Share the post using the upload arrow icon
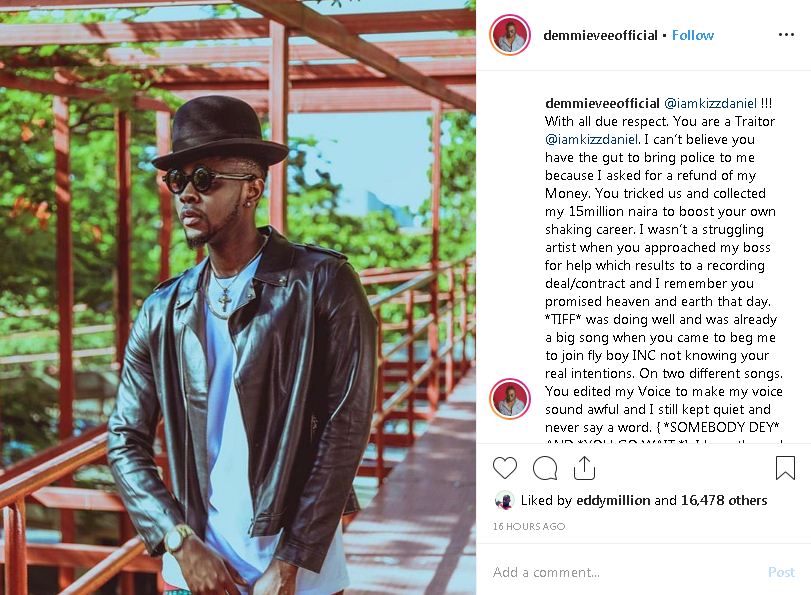The image size is (811, 595). click(x=584, y=468)
